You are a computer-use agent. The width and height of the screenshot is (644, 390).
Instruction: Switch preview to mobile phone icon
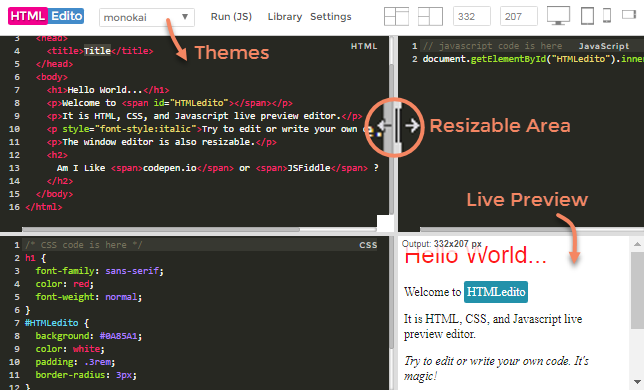tap(607, 16)
